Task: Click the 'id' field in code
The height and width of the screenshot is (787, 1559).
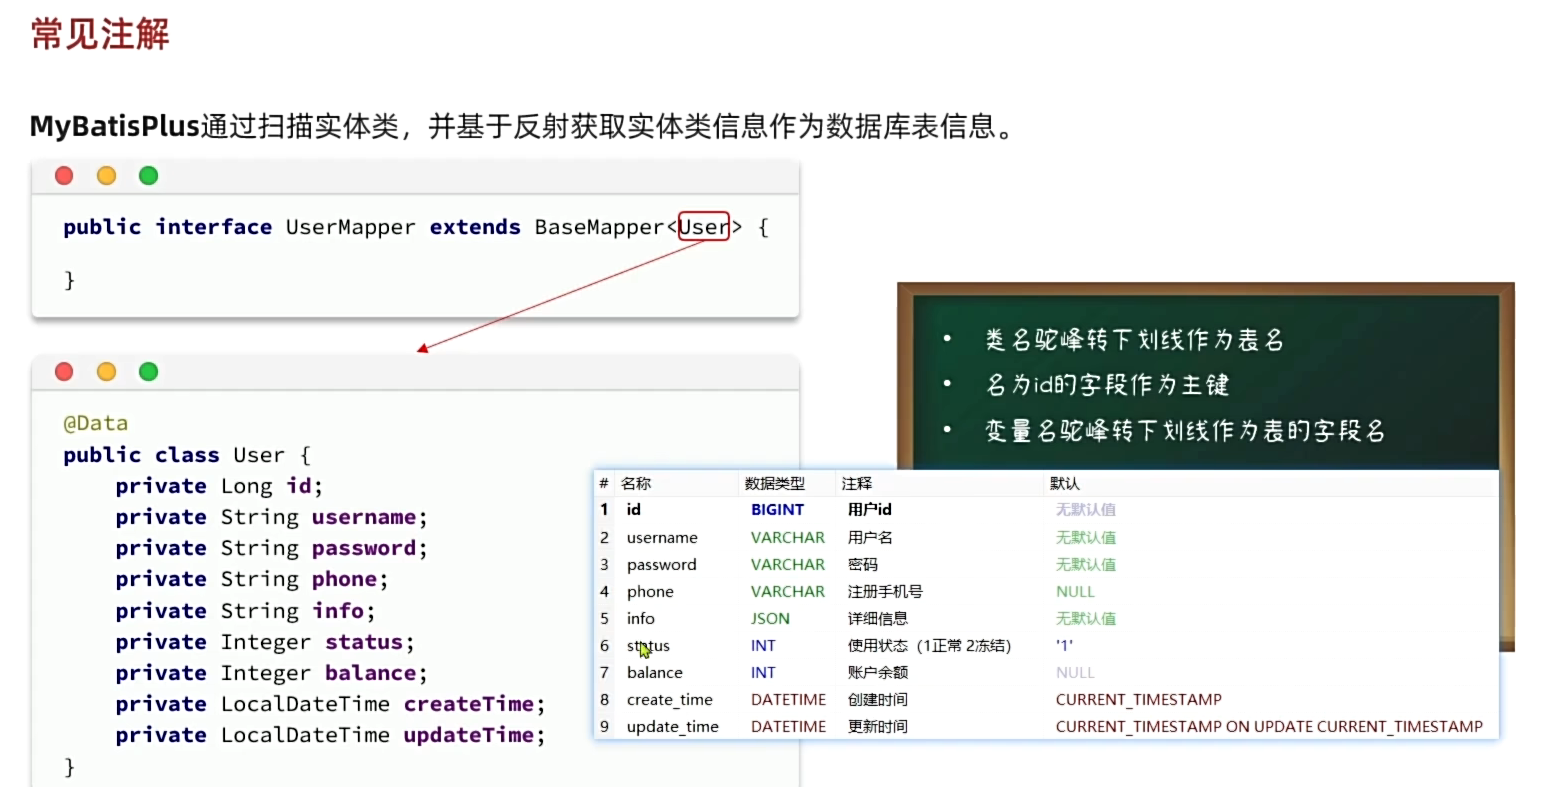Action: click(298, 486)
